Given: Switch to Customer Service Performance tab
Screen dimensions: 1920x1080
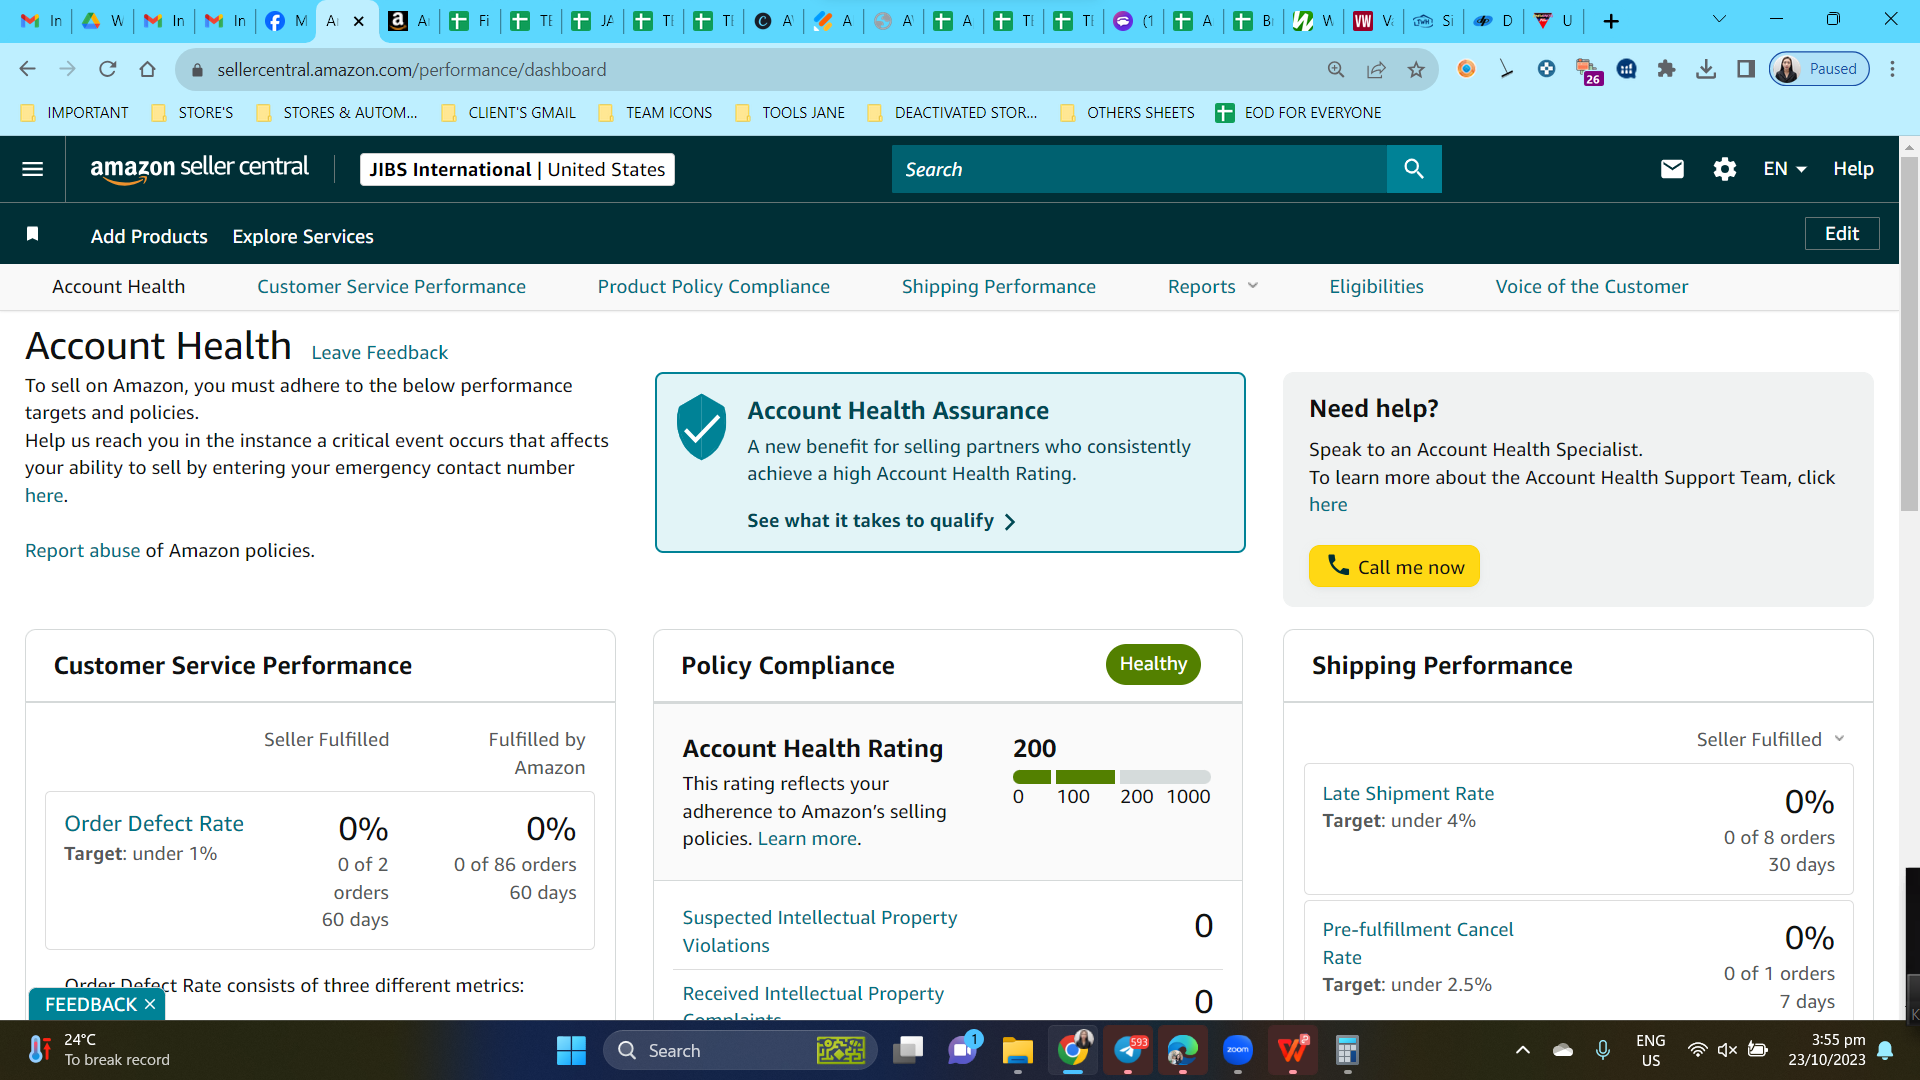Looking at the screenshot, I should (x=391, y=287).
